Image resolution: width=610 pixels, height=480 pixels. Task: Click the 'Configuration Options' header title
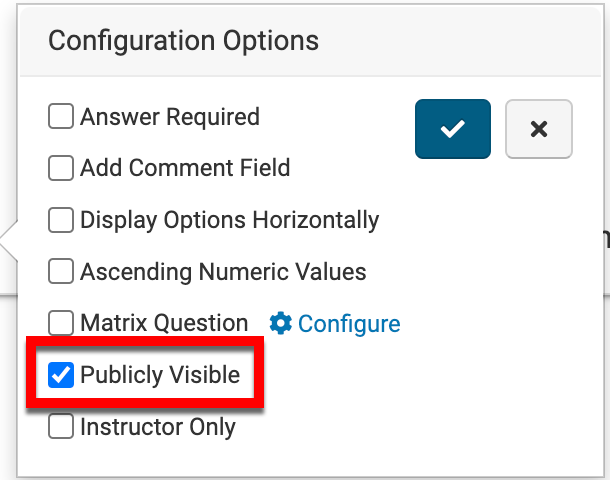point(184,41)
